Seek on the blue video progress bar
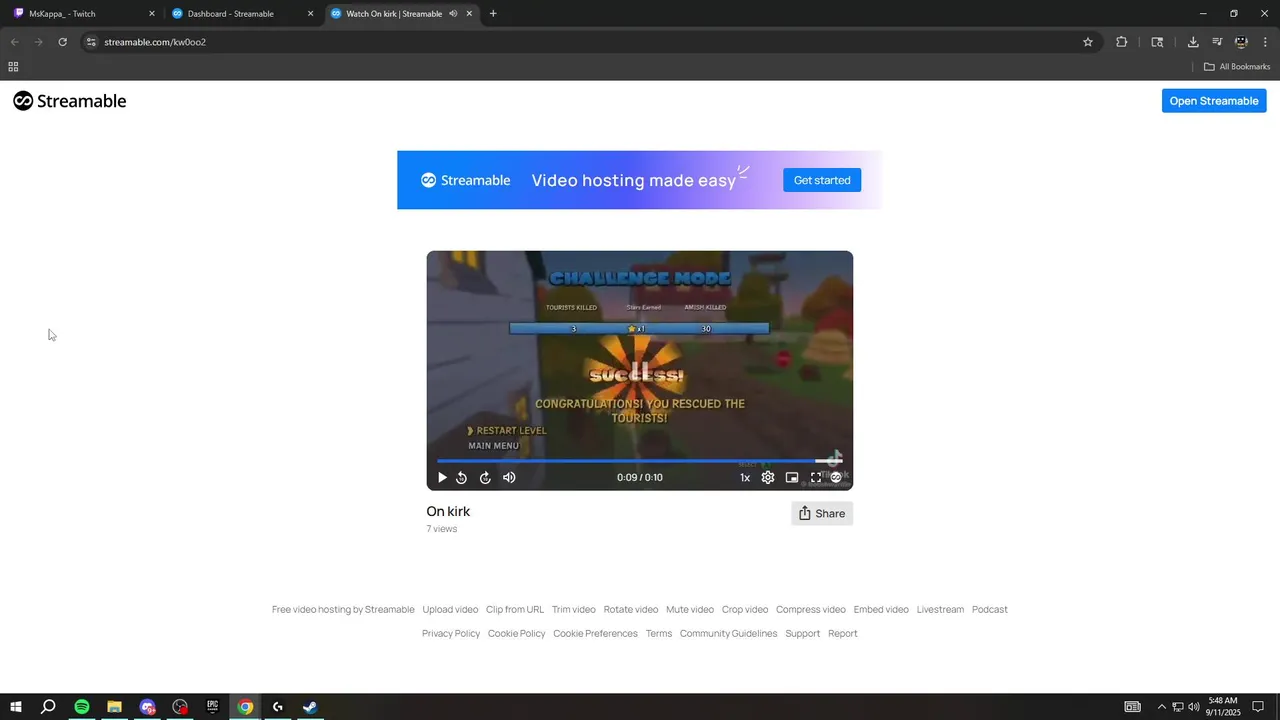 [639, 461]
